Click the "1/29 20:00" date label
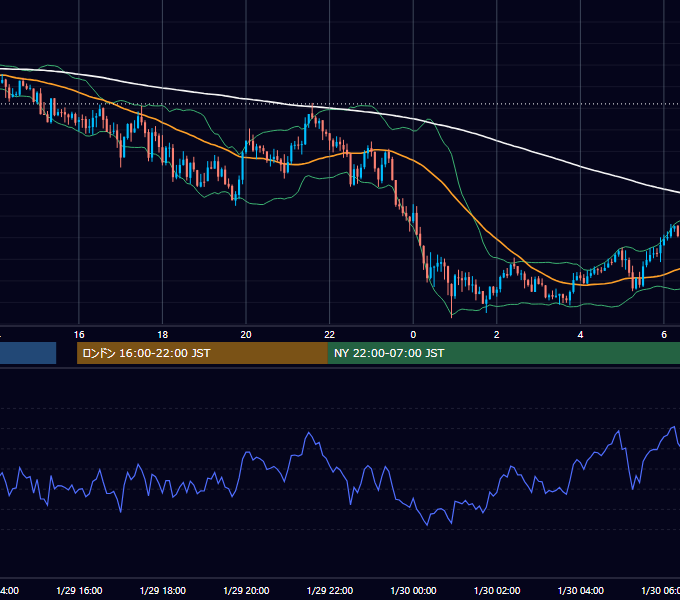 pyautogui.click(x=246, y=590)
